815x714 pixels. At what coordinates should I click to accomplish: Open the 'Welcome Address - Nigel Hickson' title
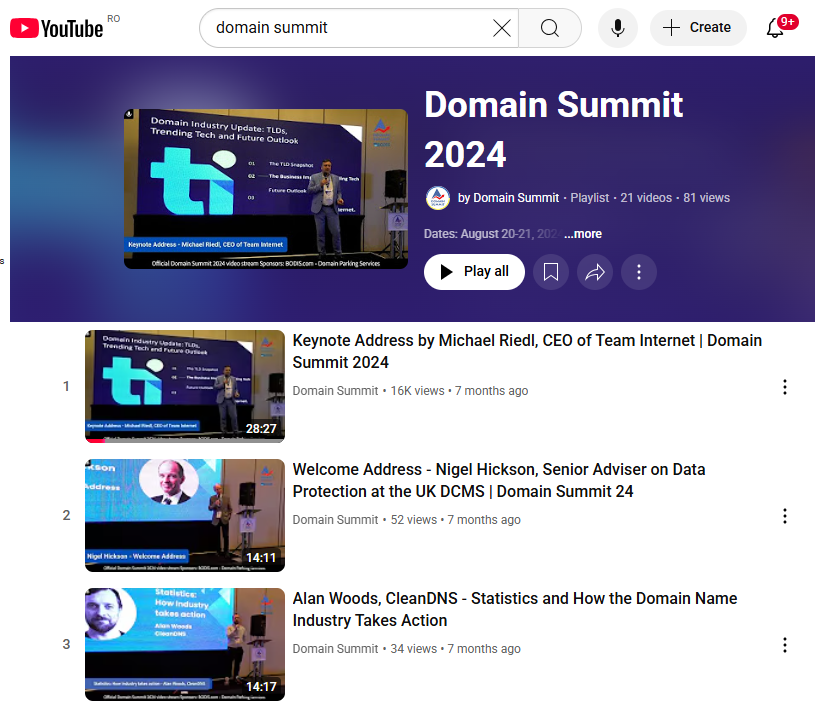499,480
